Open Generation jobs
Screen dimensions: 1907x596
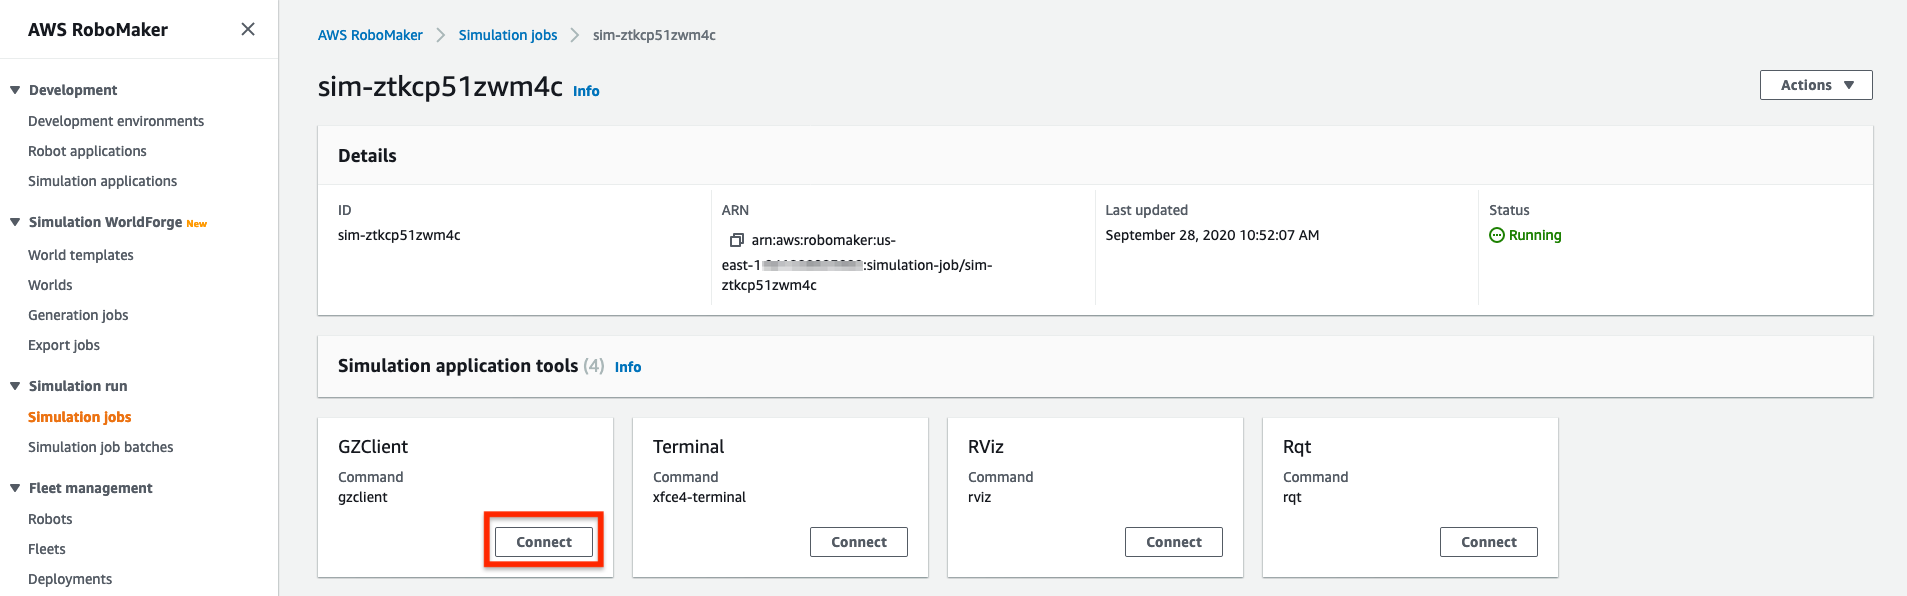point(78,315)
